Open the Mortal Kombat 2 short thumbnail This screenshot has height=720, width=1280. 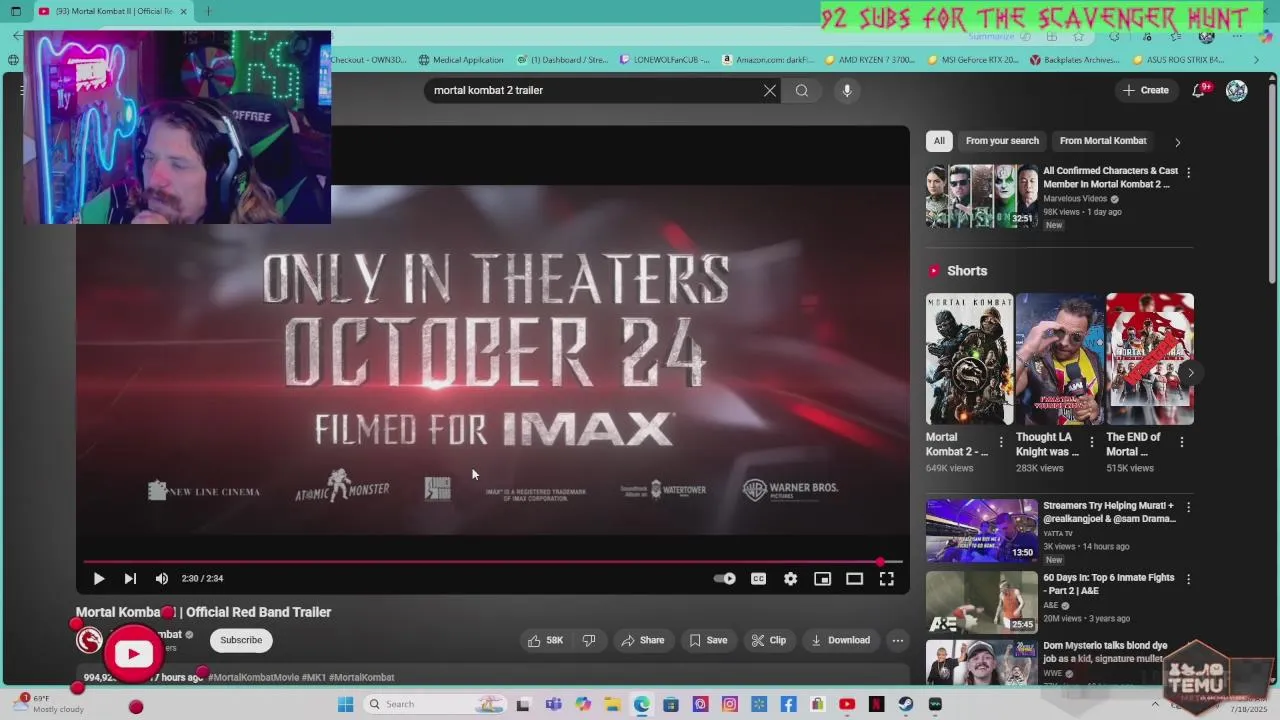[969, 359]
